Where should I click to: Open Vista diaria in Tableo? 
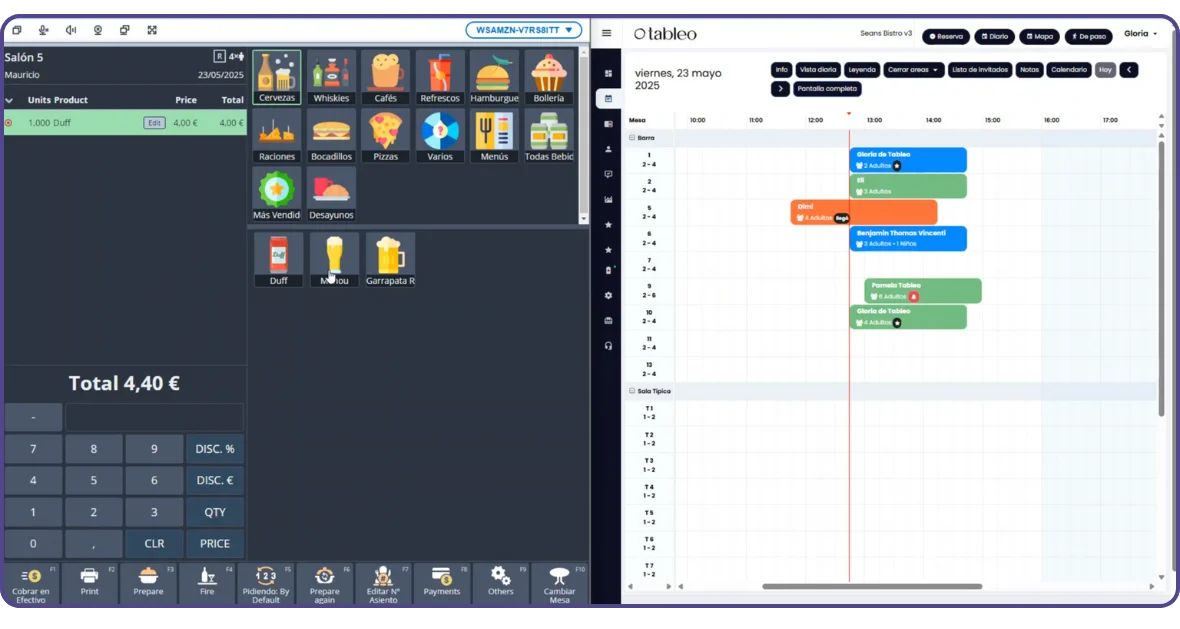817,70
